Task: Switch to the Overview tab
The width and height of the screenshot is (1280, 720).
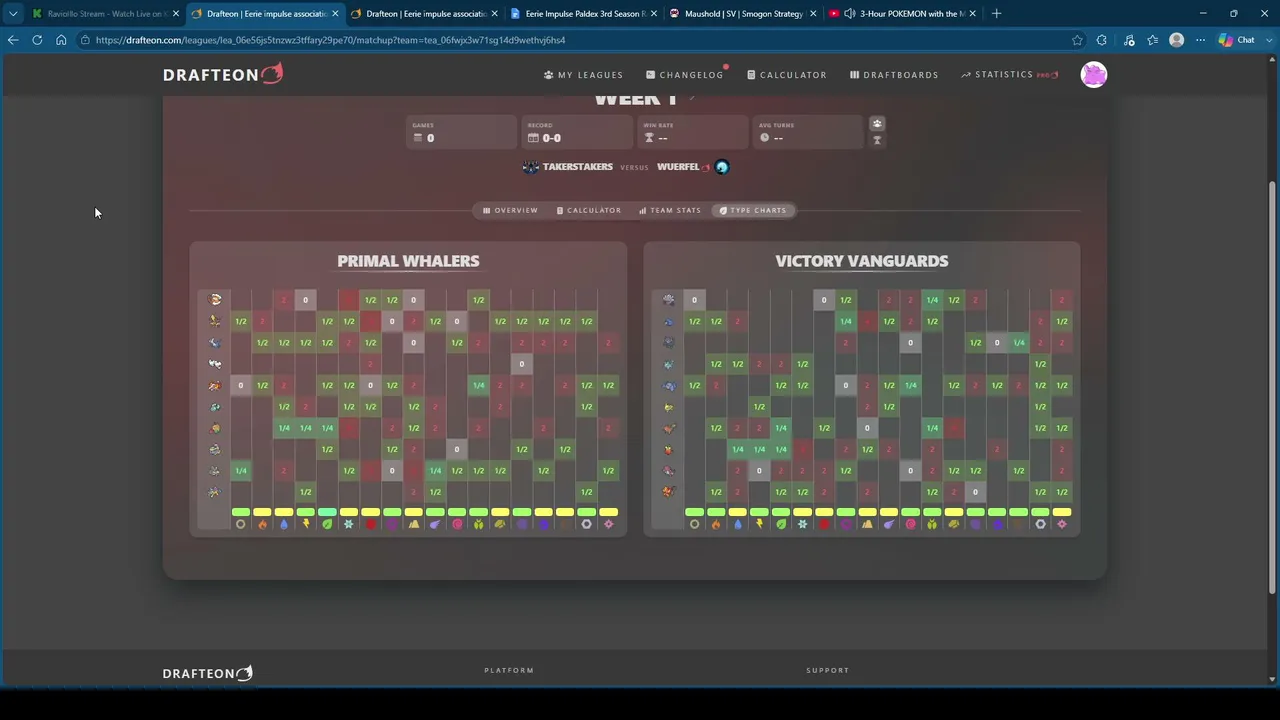Action: coord(510,210)
